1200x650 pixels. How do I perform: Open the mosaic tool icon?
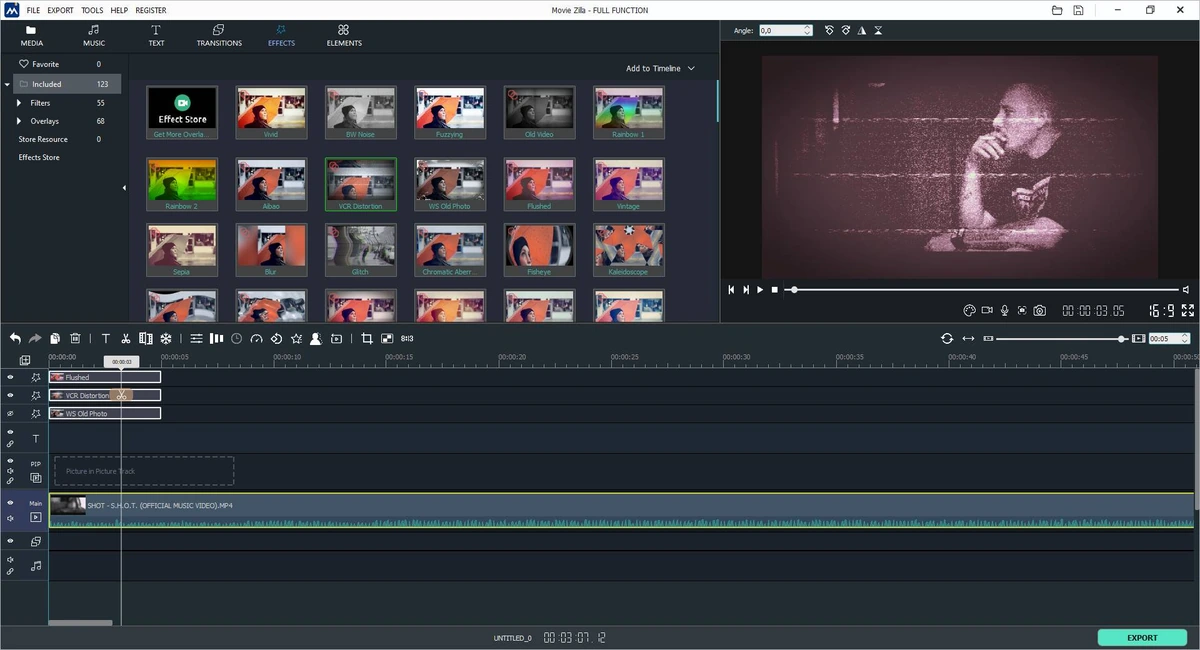(387, 339)
